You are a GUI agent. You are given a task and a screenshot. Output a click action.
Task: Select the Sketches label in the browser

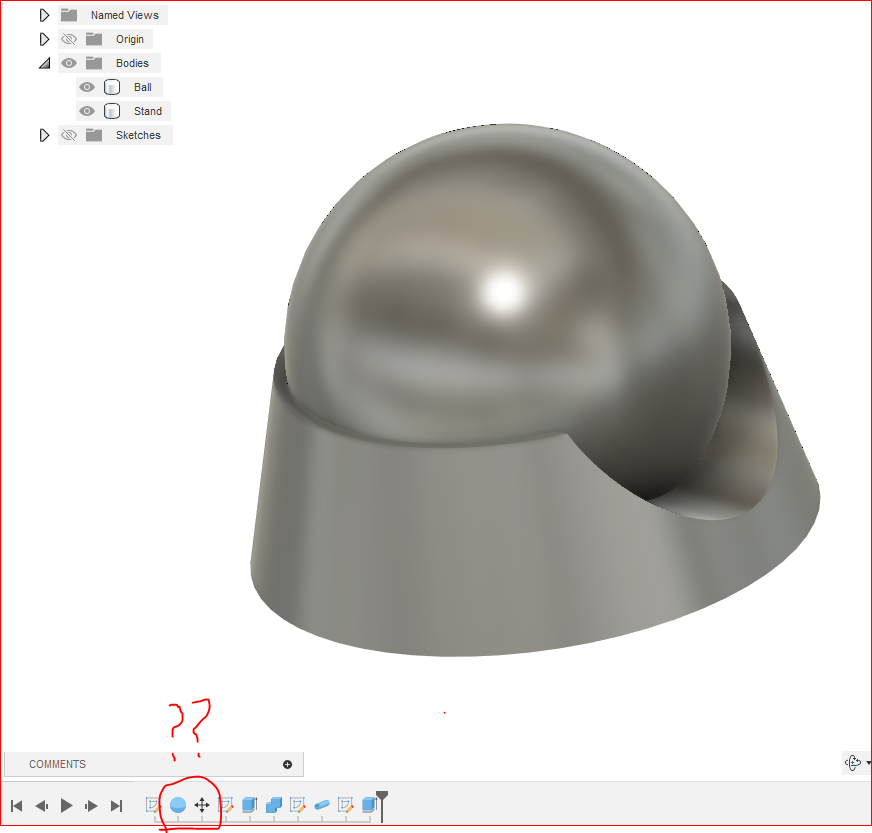click(138, 135)
